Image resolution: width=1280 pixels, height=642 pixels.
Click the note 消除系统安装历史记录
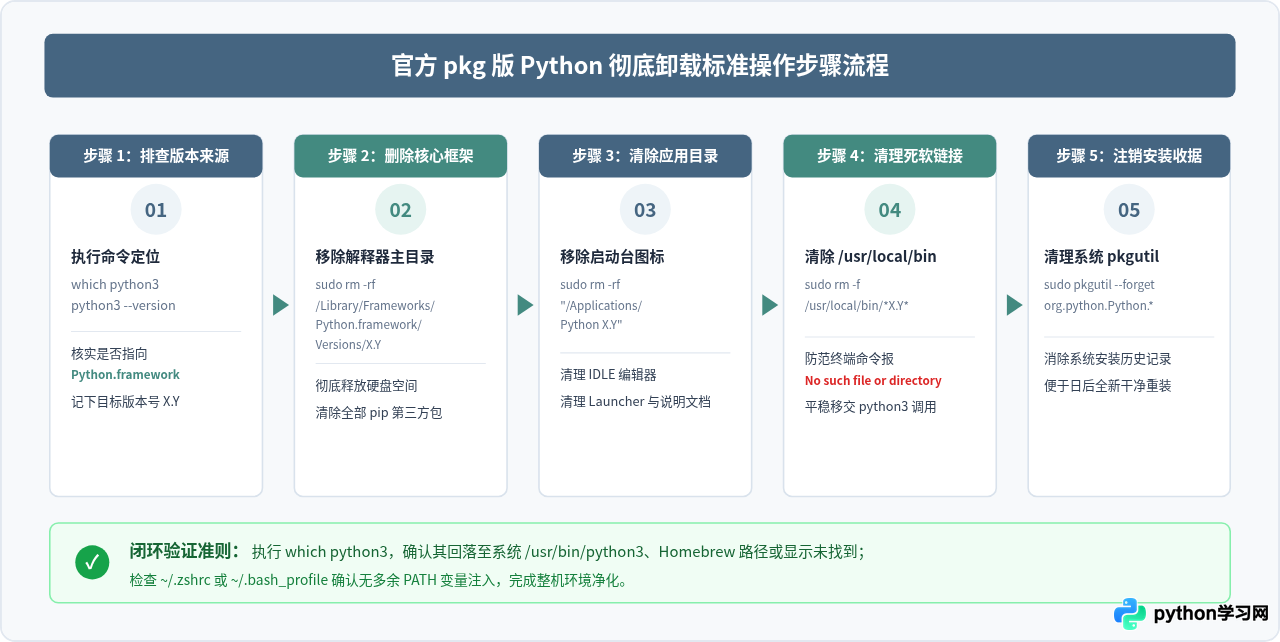coord(1108,359)
